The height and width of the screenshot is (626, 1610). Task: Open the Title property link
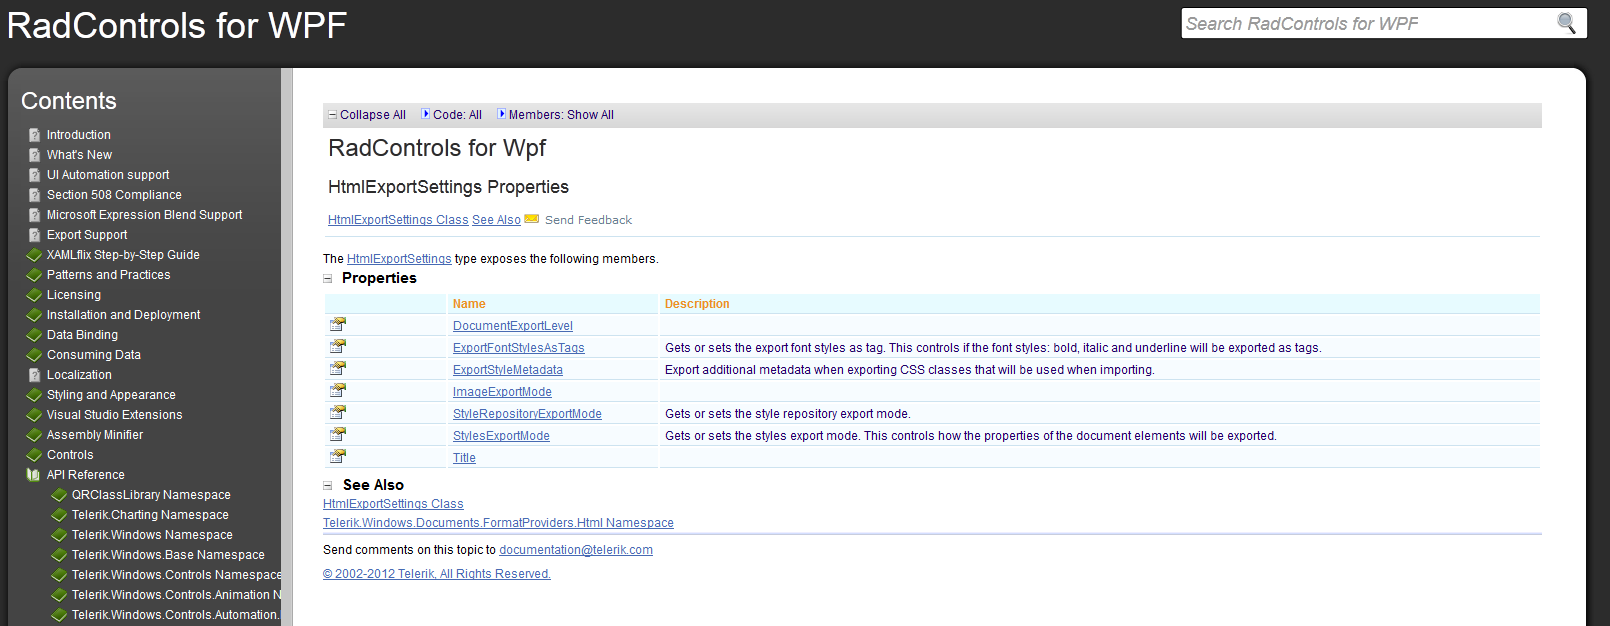coord(464,458)
